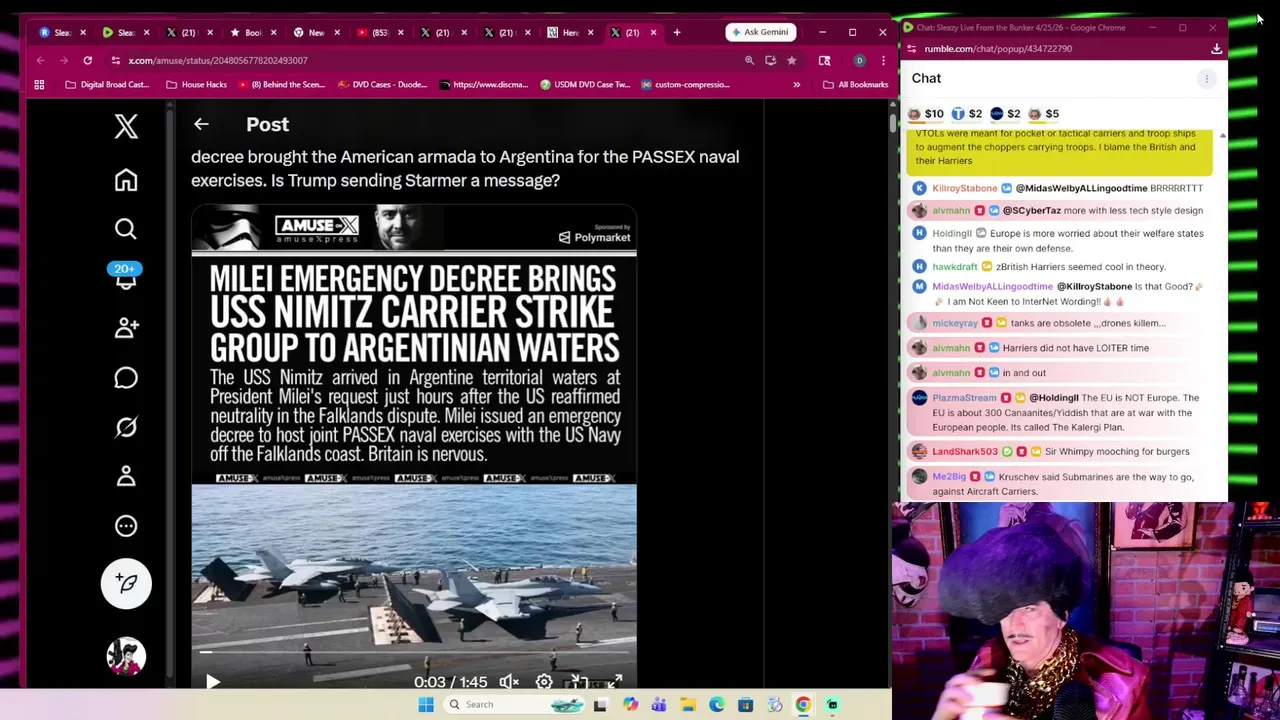The width and height of the screenshot is (1280, 720).
Task: Open the DVD Cases - Duode... bookmark
Action: point(383,85)
